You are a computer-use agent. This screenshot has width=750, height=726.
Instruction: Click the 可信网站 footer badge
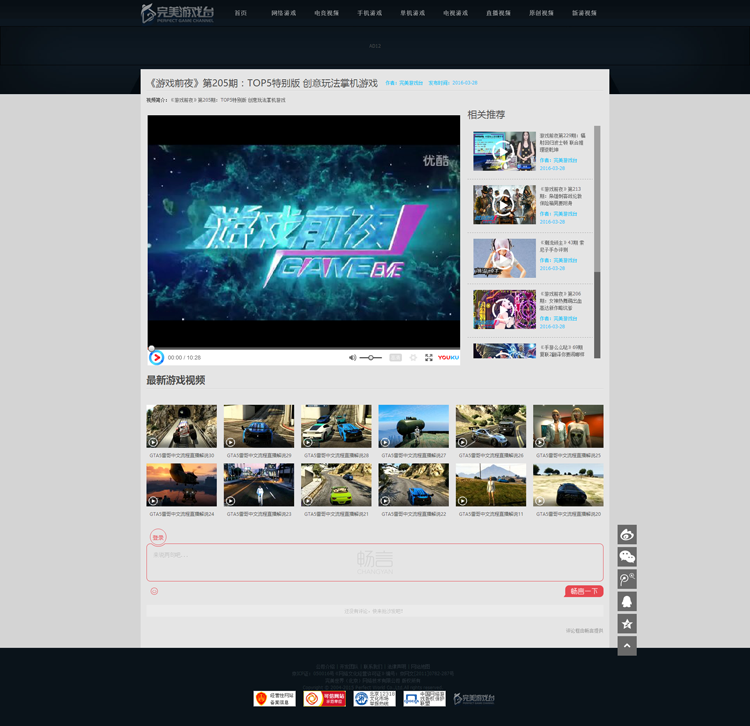pyautogui.click(x=324, y=699)
